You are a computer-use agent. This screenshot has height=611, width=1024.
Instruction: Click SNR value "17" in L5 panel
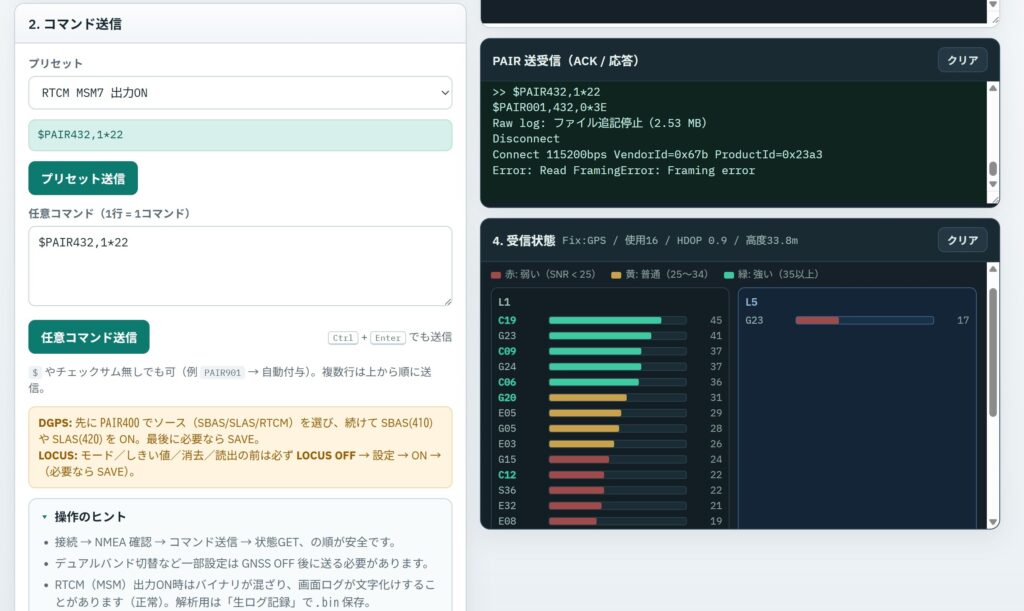(963, 321)
